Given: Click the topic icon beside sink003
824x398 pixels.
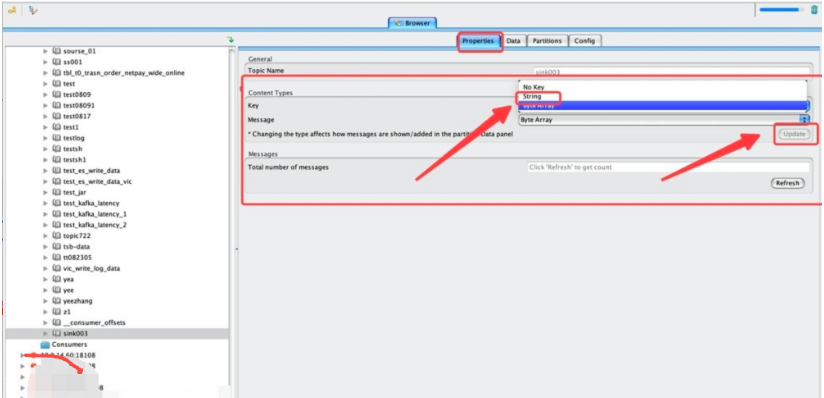Looking at the screenshot, I should click(x=57, y=333).
